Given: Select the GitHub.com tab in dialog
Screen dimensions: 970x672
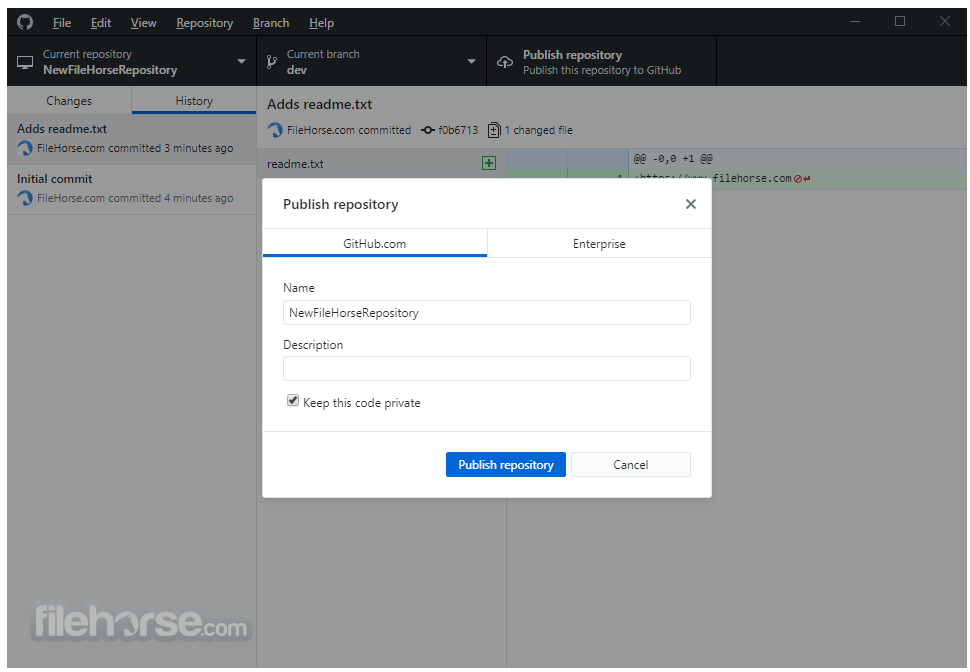Looking at the screenshot, I should coord(375,244).
